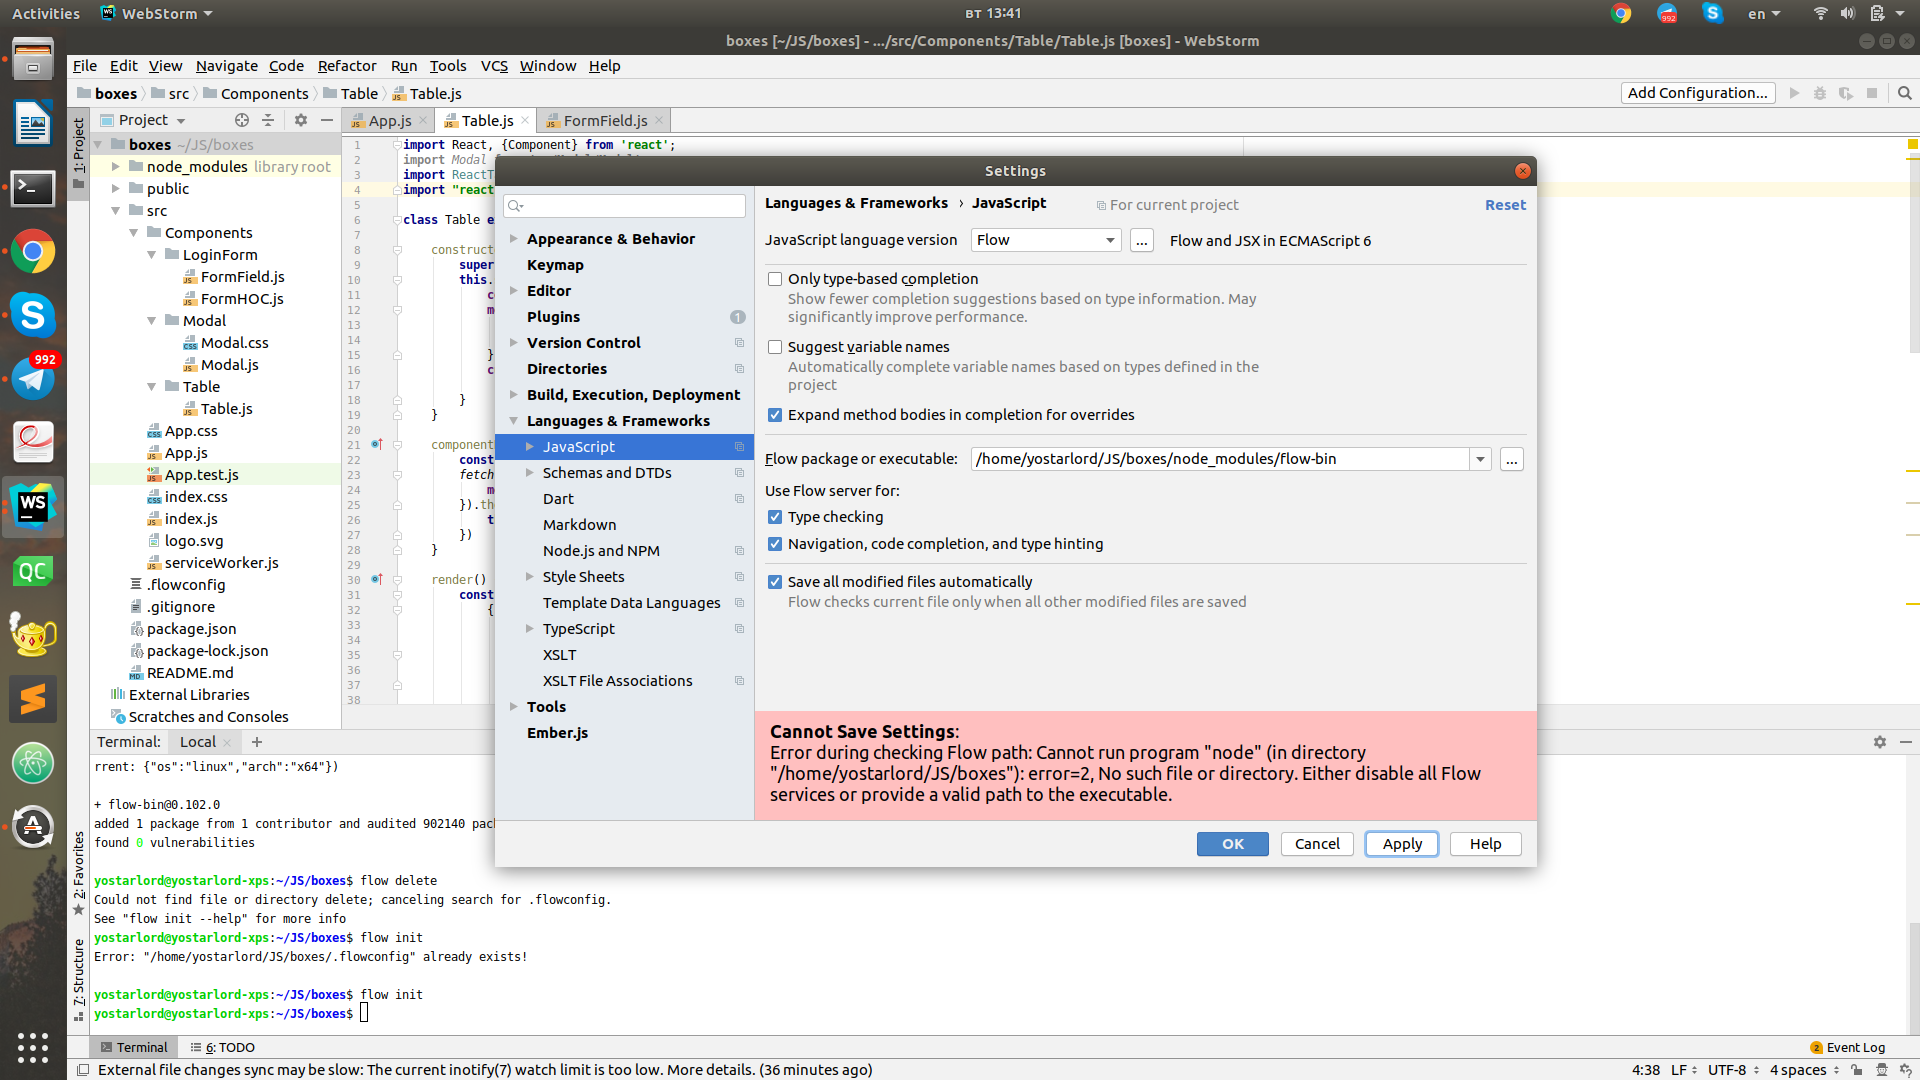The image size is (1920, 1080).
Task: Select Node.js and NPM settings page
Action: [601, 551]
